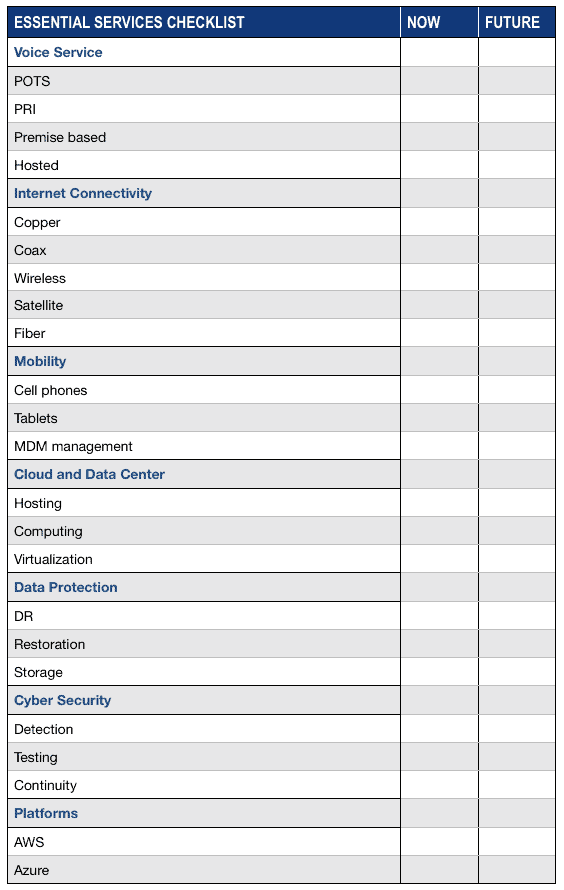Check the NOW cell for Azure
564x890 pixels.
point(439,869)
